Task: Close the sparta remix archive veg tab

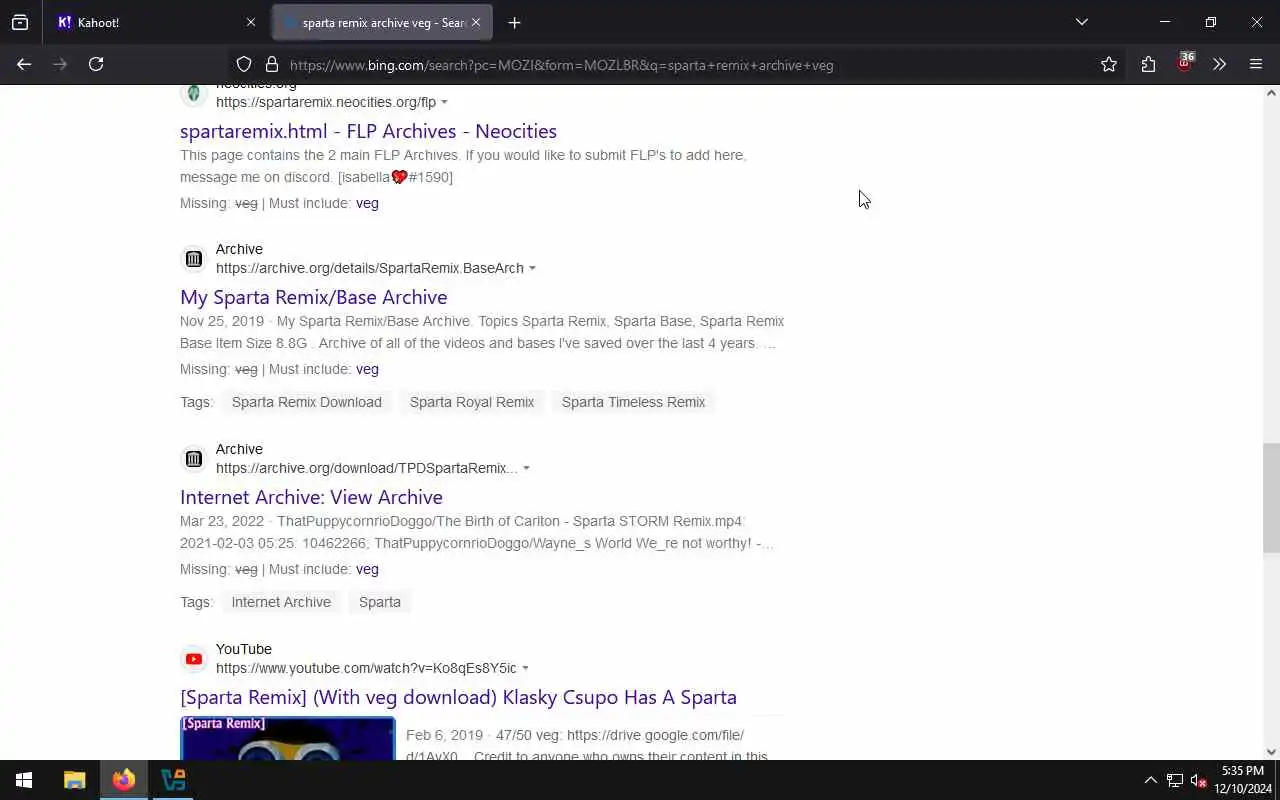Action: [x=476, y=22]
